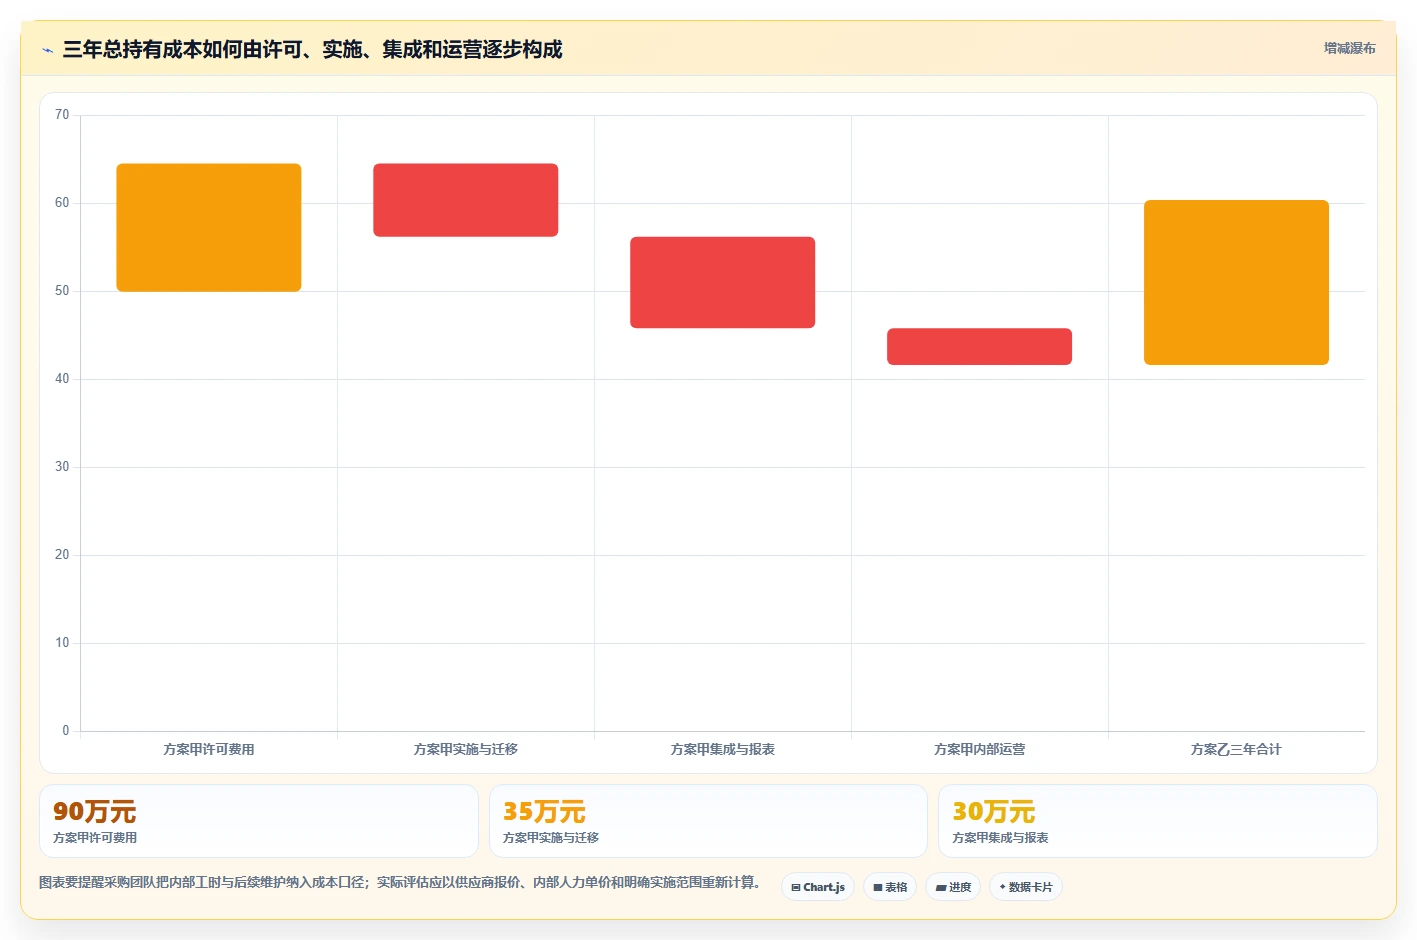The width and height of the screenshot is (1417, 940).
Task: Select the red 方案甲内部运营 bar
Action: click(x=980, y=346)
